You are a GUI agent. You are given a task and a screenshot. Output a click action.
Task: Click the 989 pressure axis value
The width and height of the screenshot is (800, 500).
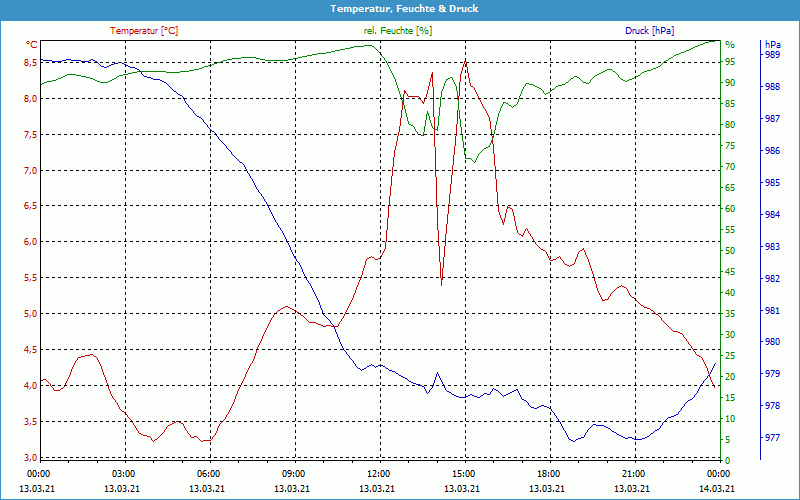click(x=772, y=55)
